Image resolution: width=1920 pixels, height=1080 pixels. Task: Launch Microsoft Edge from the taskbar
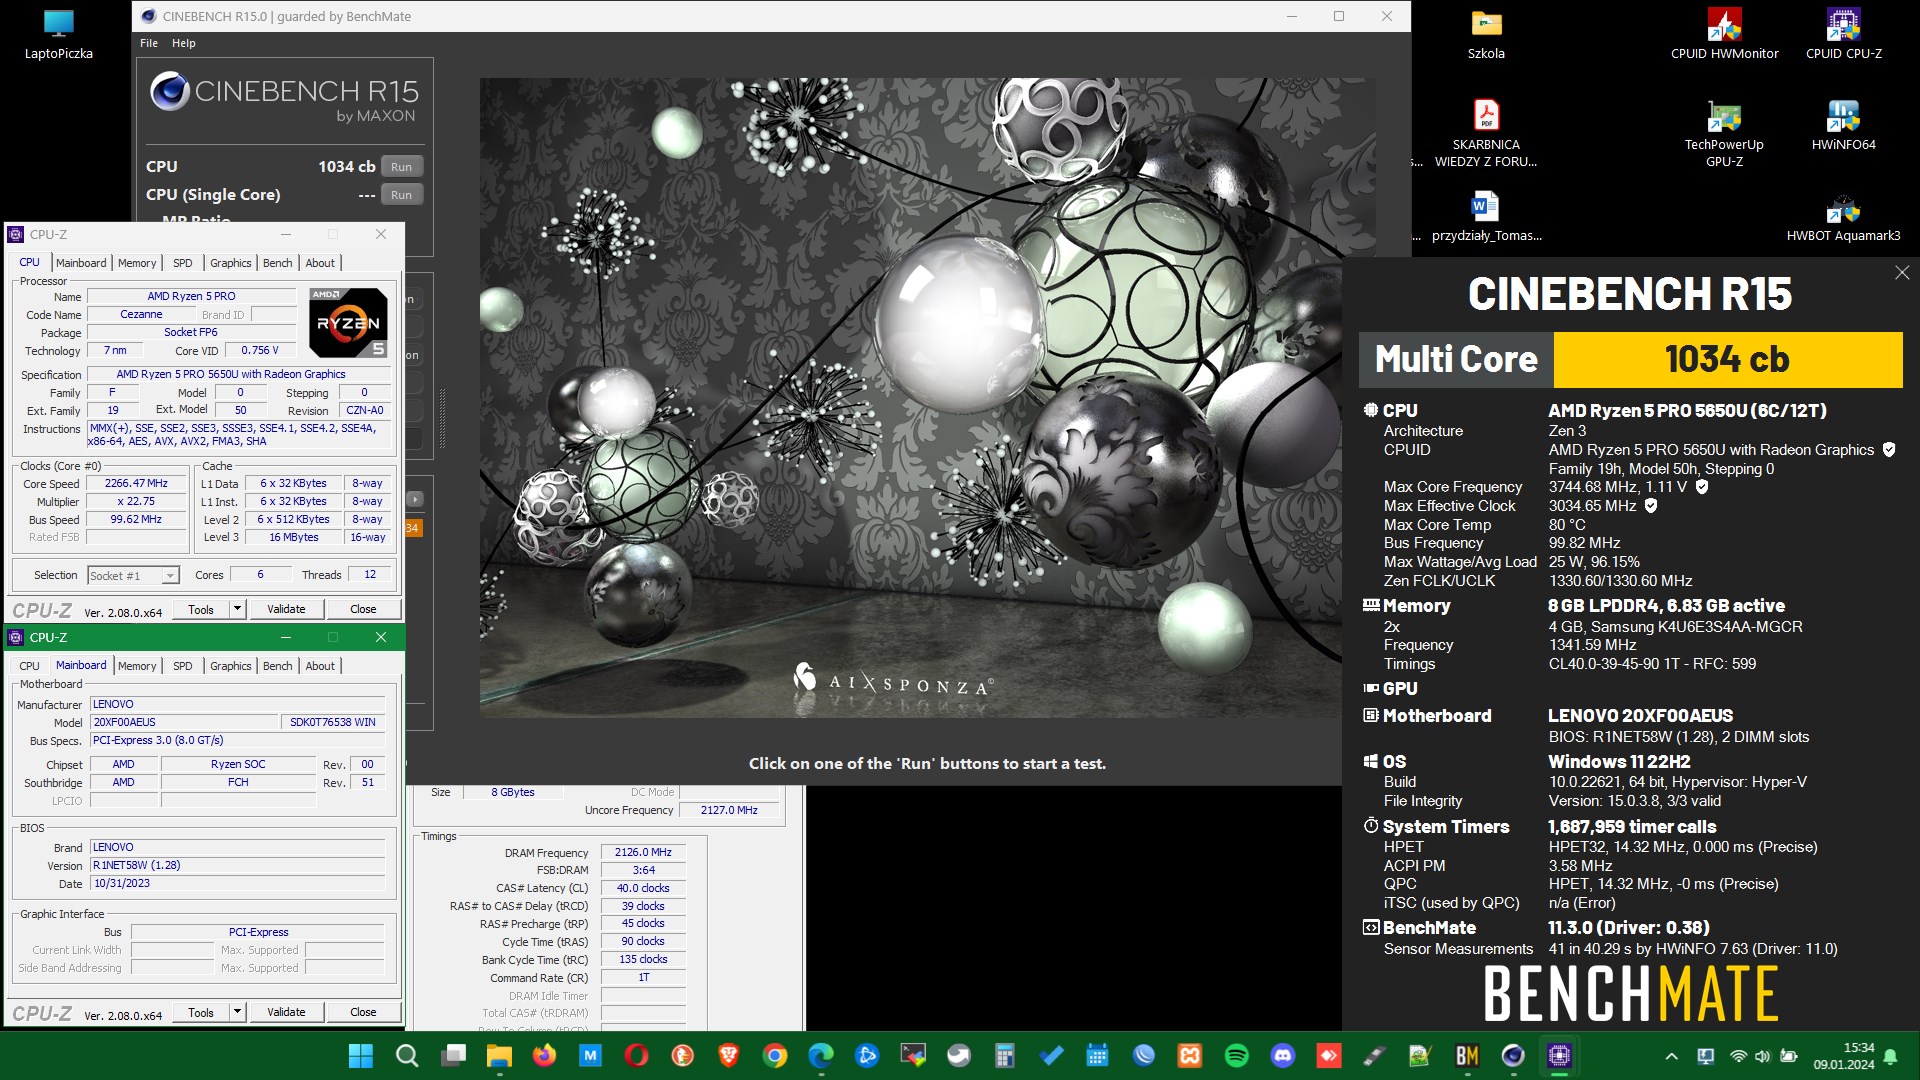[x=821, y=1056]
